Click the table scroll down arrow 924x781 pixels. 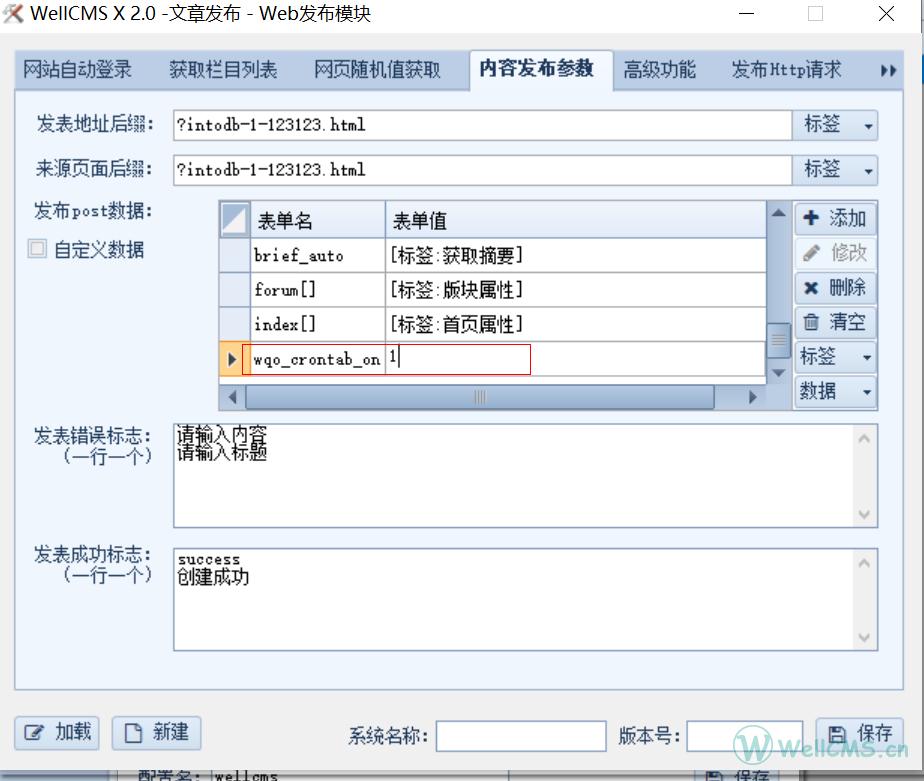tap(778, 373)
